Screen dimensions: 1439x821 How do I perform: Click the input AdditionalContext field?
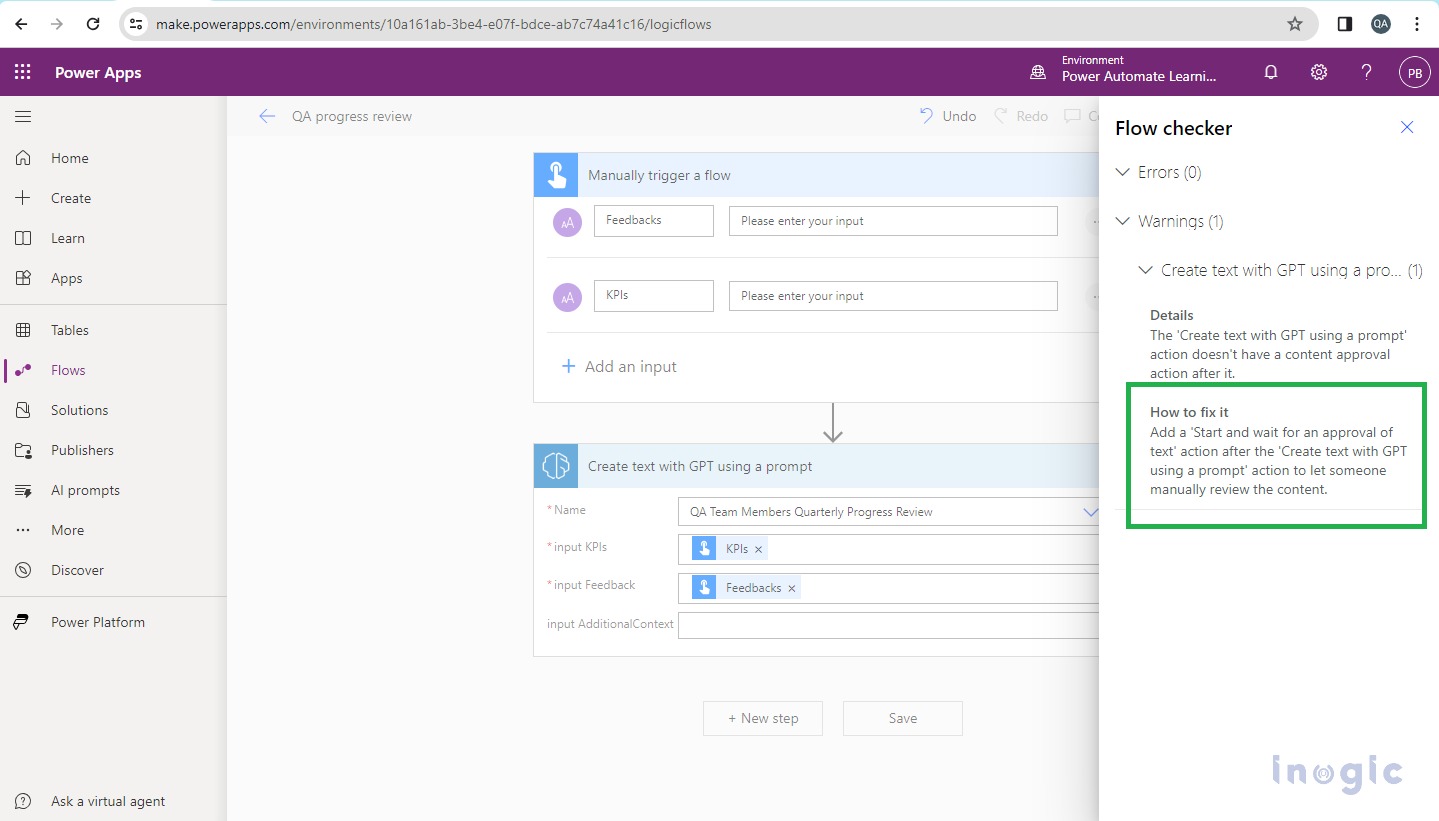coord(888,625)
